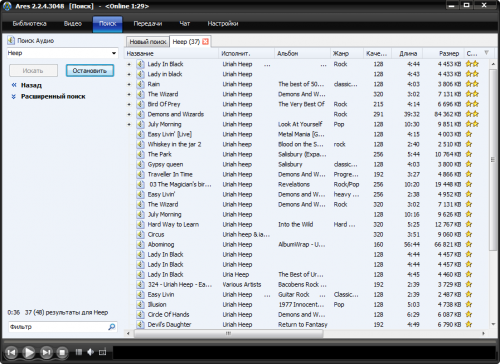Click audio icon for Circle Of Hands
Viewport: 500px width, 364px height.
pos(140,314)
